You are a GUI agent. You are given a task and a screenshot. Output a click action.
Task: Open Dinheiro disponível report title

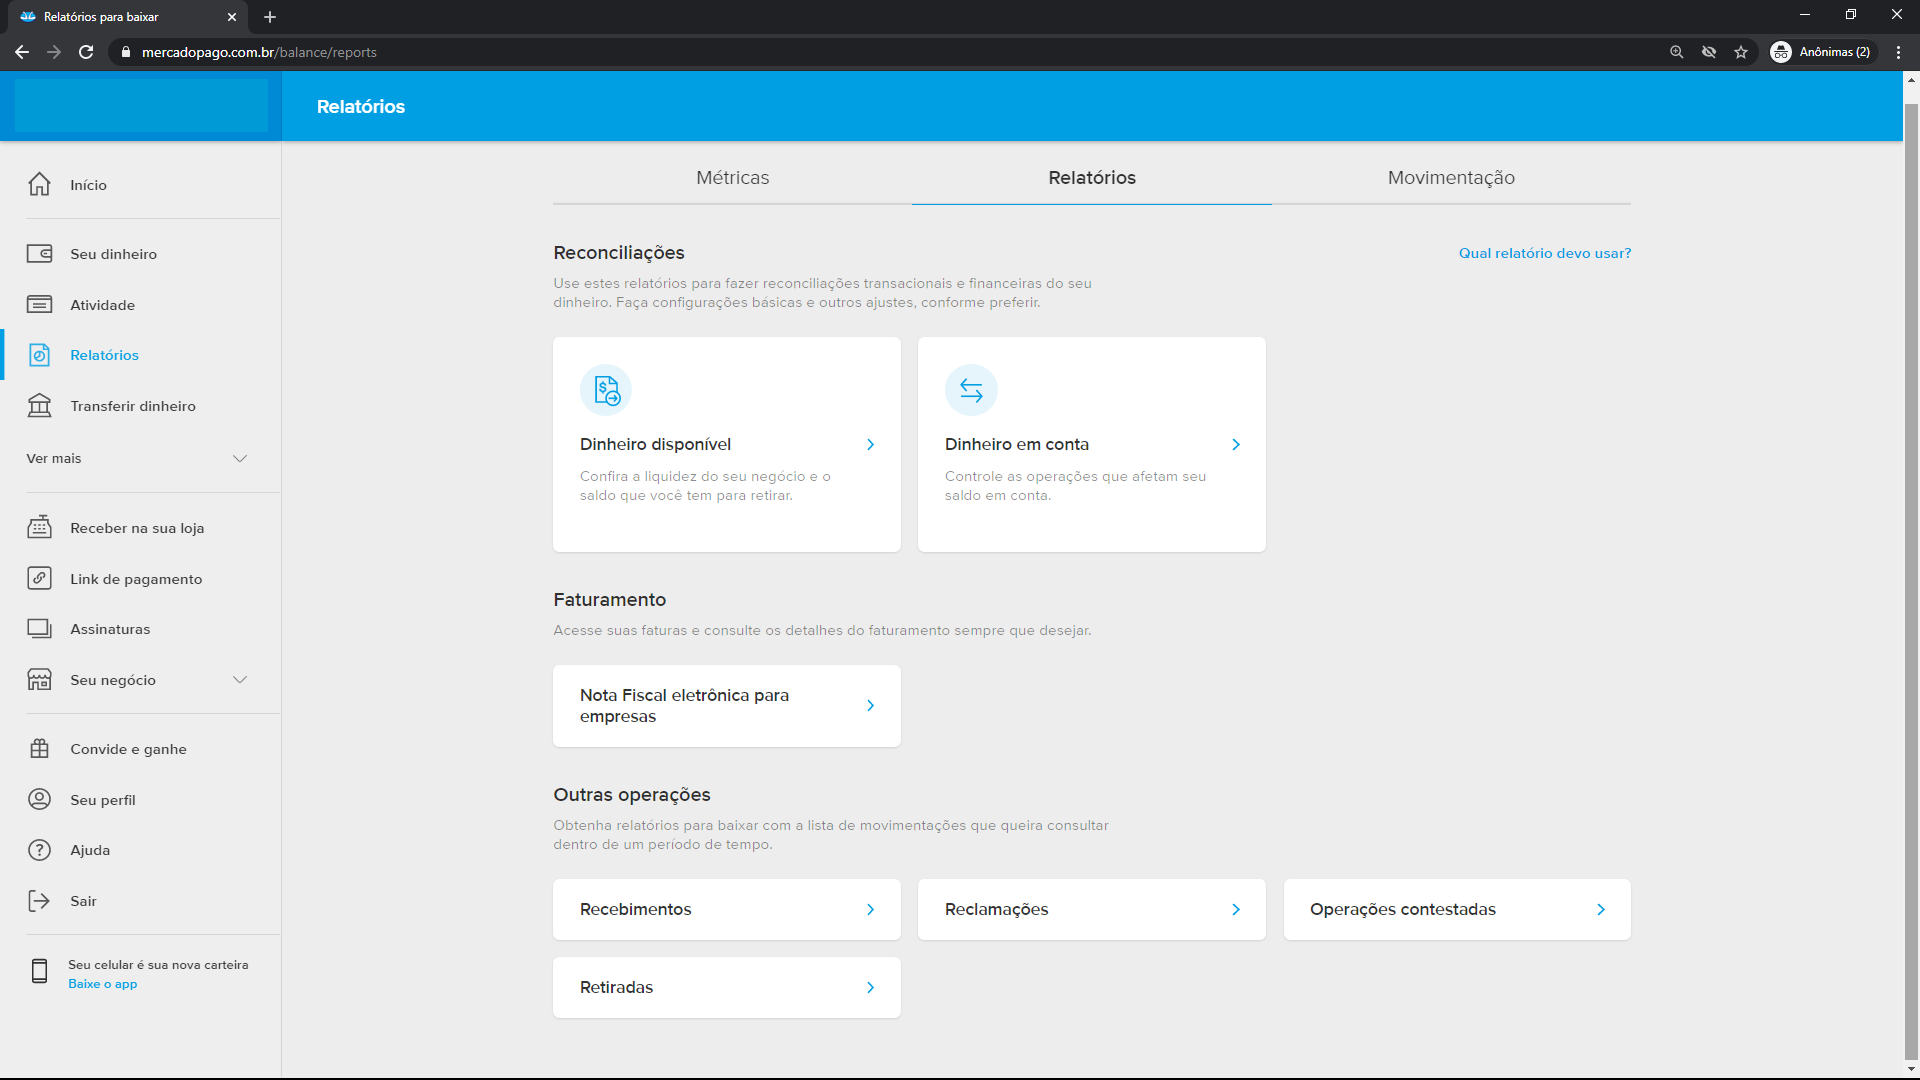(655, 445)
